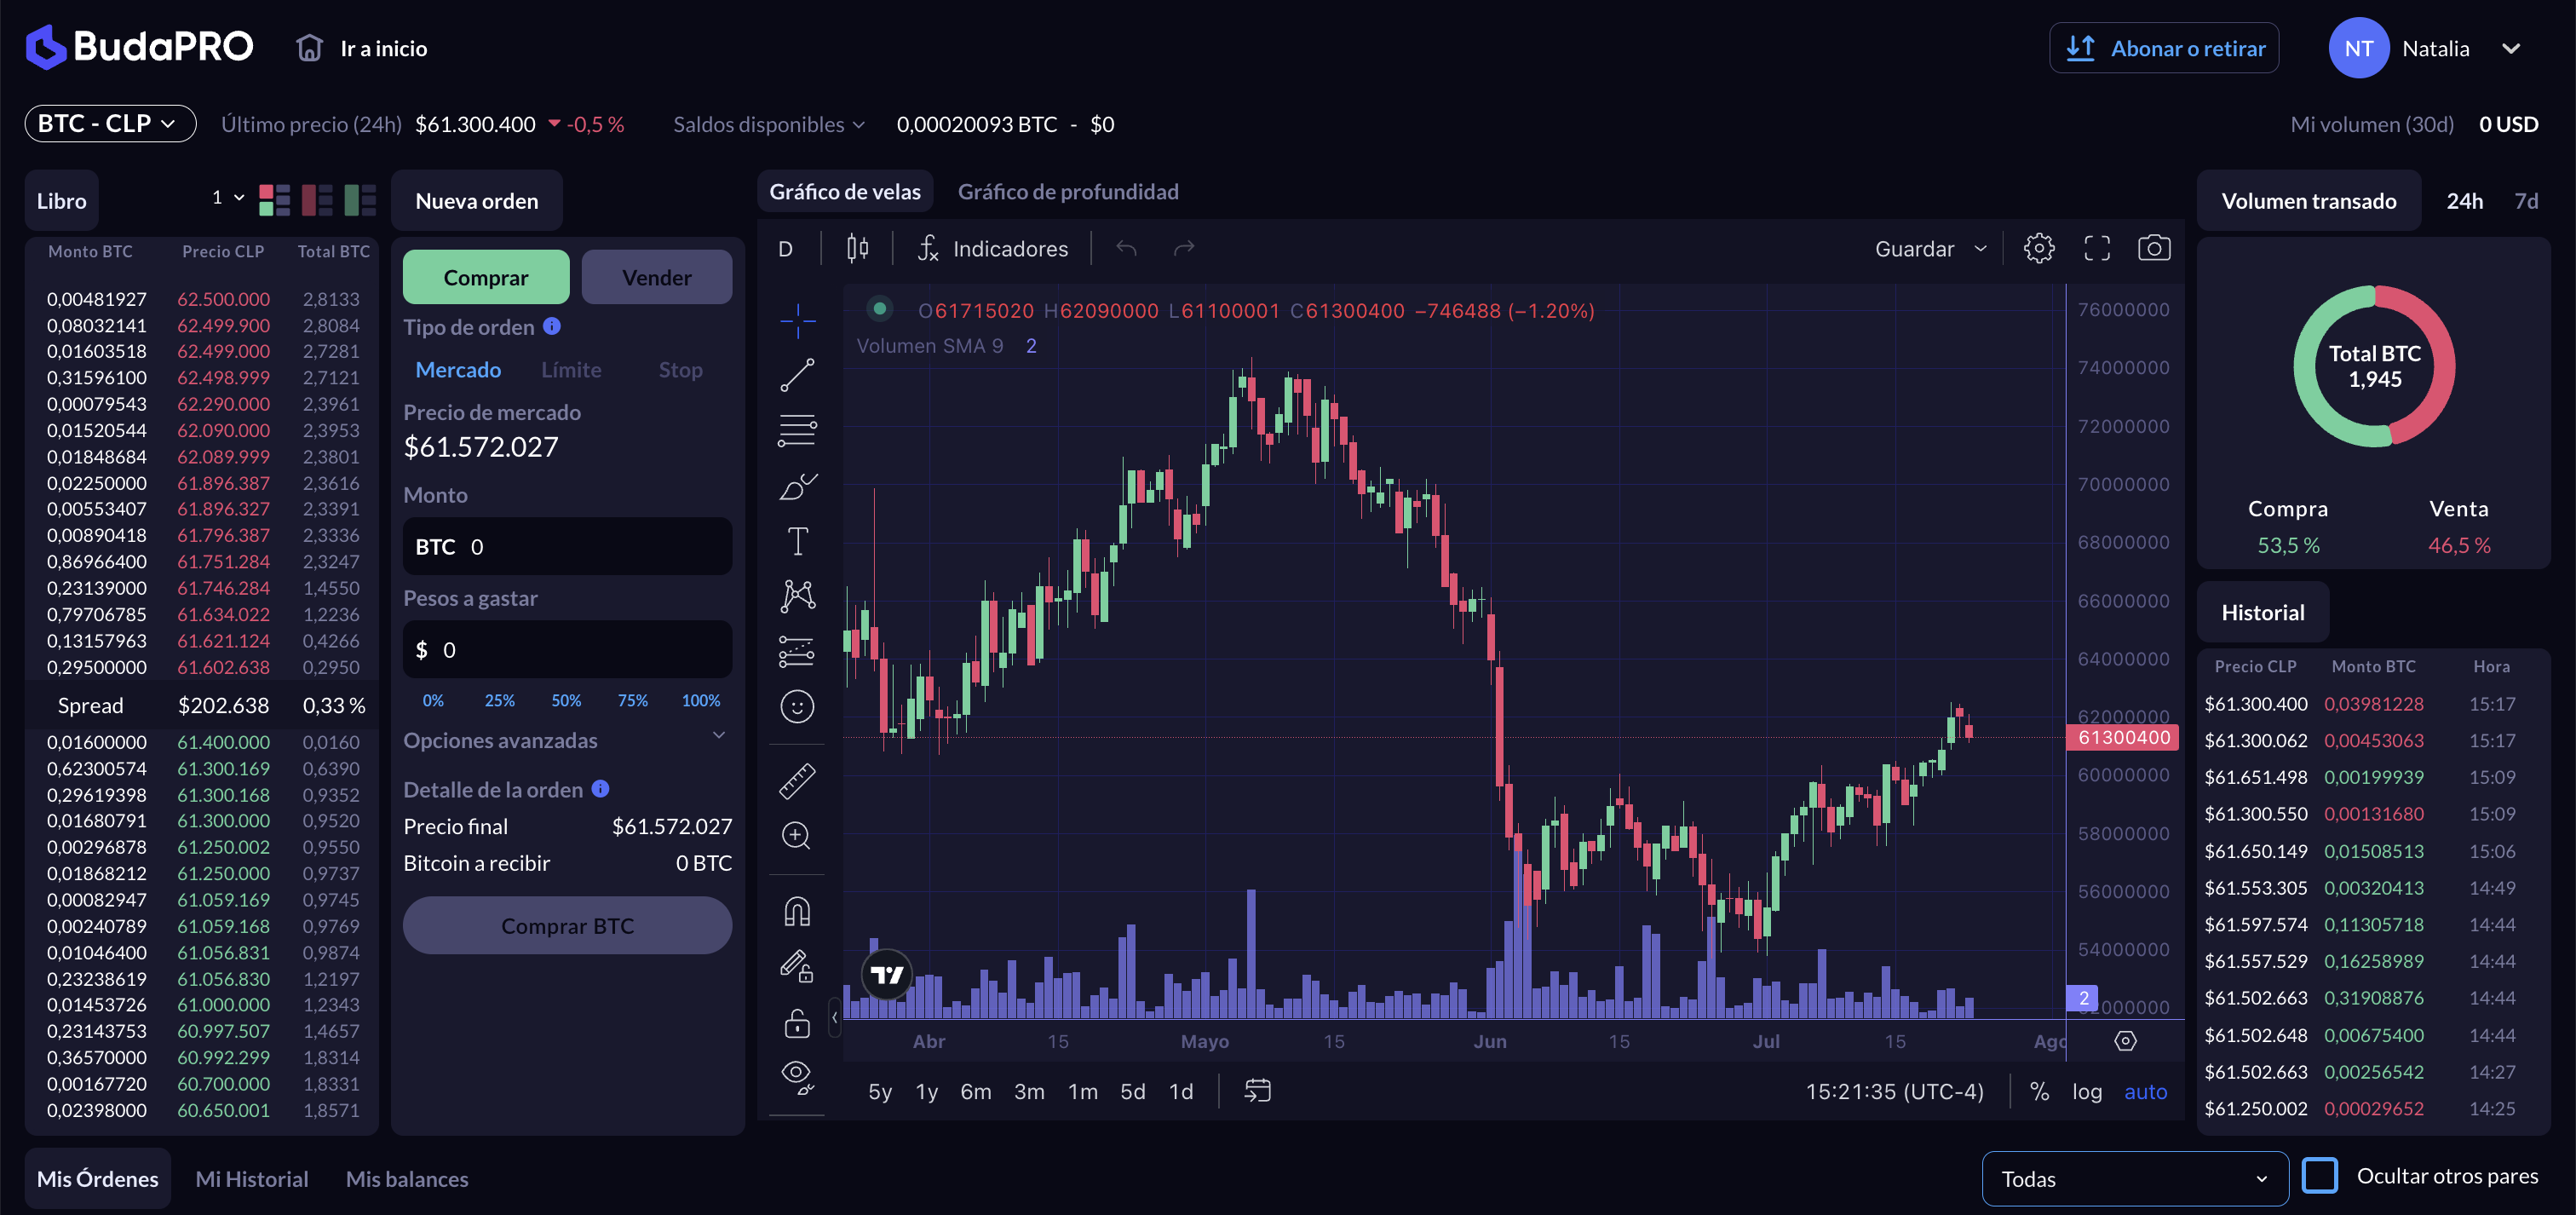
Task: Toggle auto scale on chart
Action: point(2145,1091)
